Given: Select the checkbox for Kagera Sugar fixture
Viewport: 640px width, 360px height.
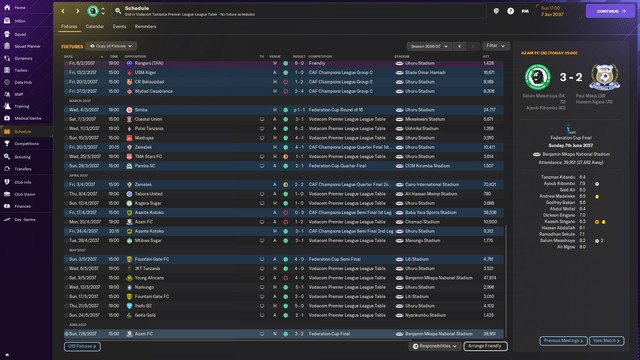Looking at the screenshot, I should (x=67, y=203).
